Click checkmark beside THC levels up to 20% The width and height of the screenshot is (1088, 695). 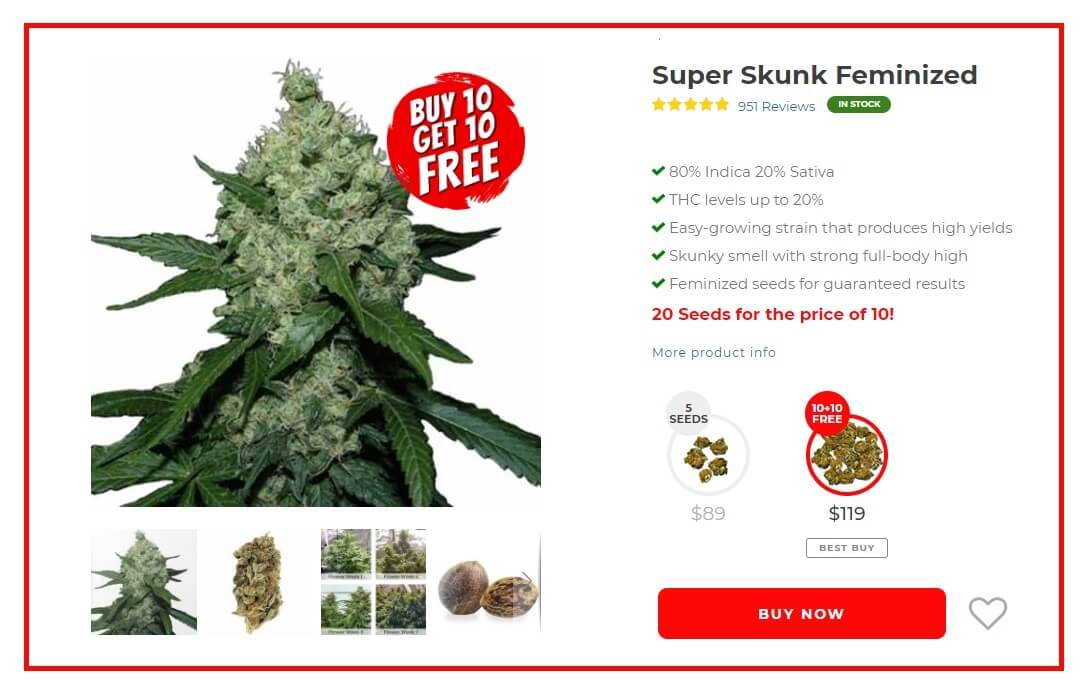(x=658, y=199)
